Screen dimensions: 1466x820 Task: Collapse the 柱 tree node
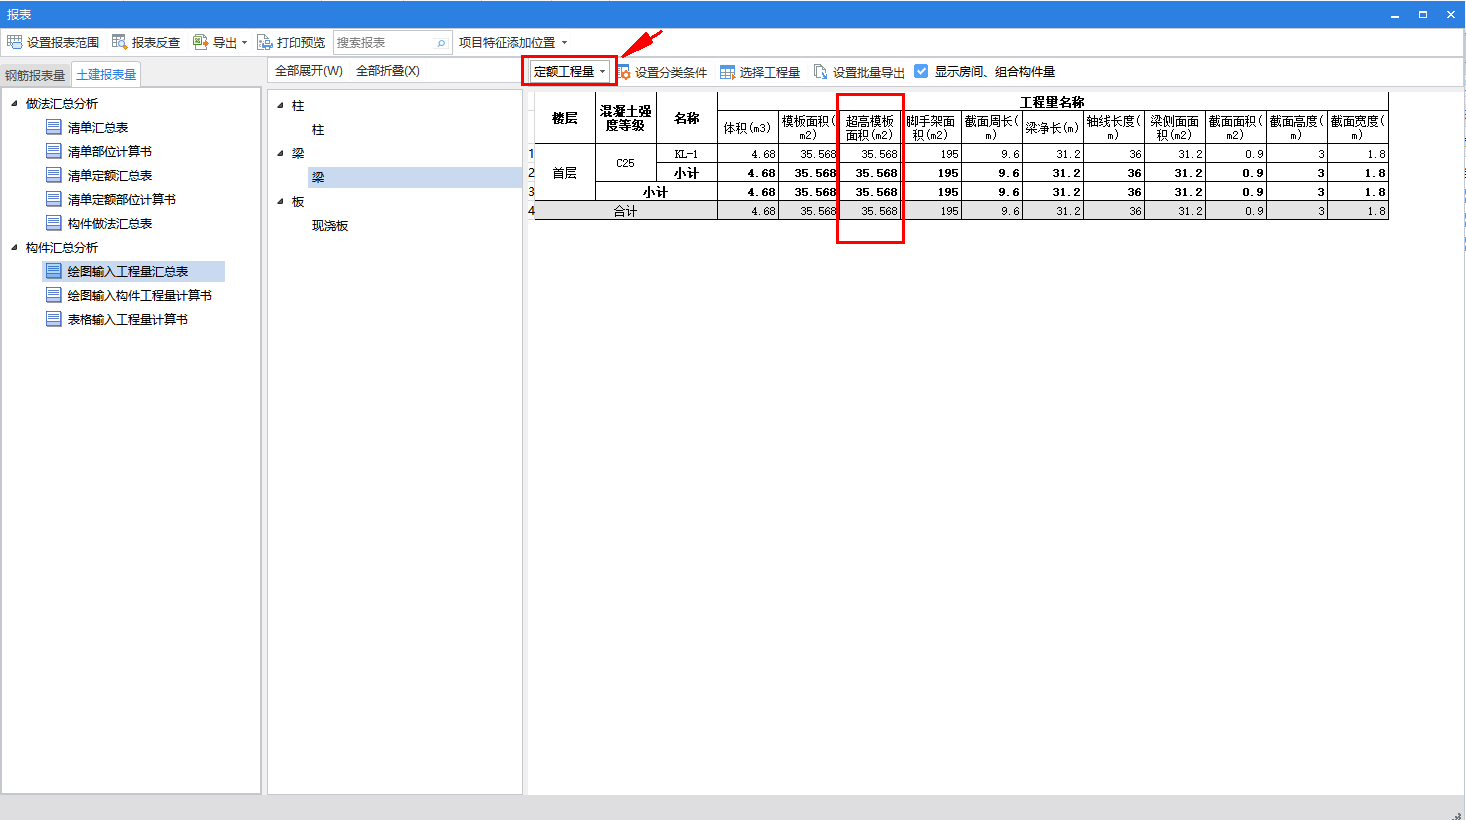point(281,105)
